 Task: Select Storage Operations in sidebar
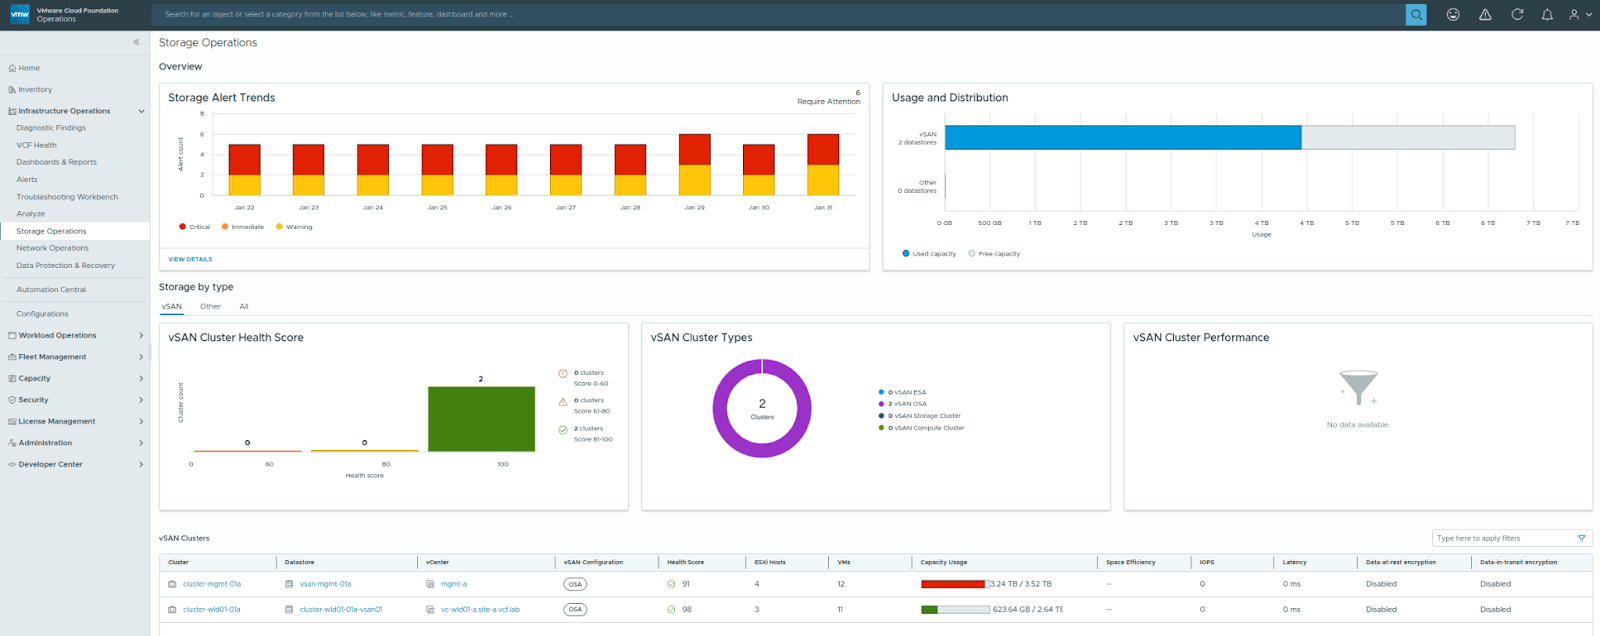(x=51, y=231)
